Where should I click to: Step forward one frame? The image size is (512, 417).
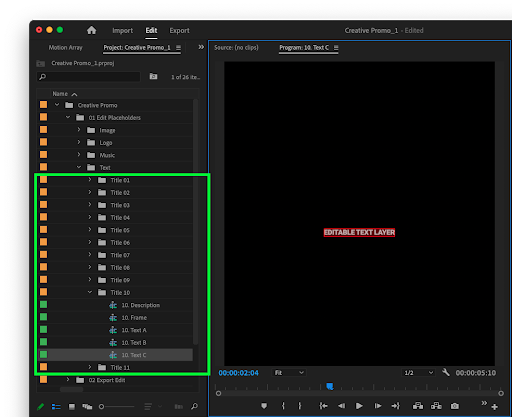[378, 406]
